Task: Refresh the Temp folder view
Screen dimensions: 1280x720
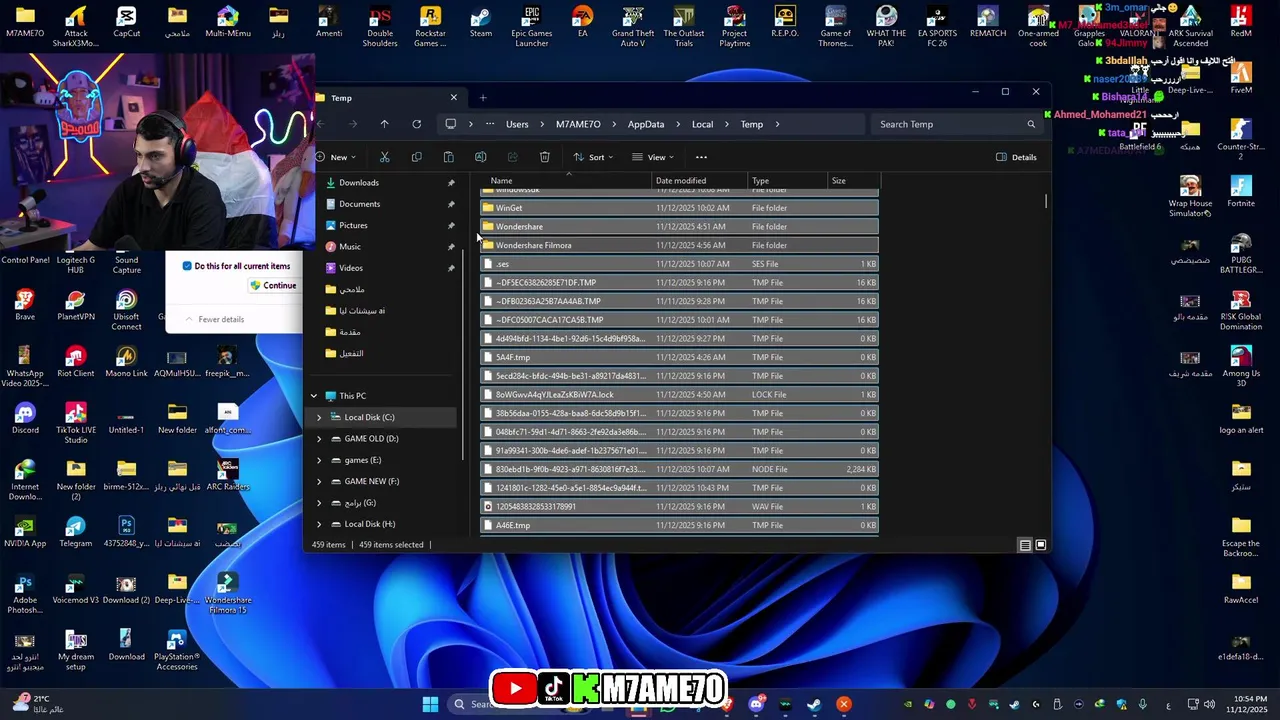Action: coord(416,124)
